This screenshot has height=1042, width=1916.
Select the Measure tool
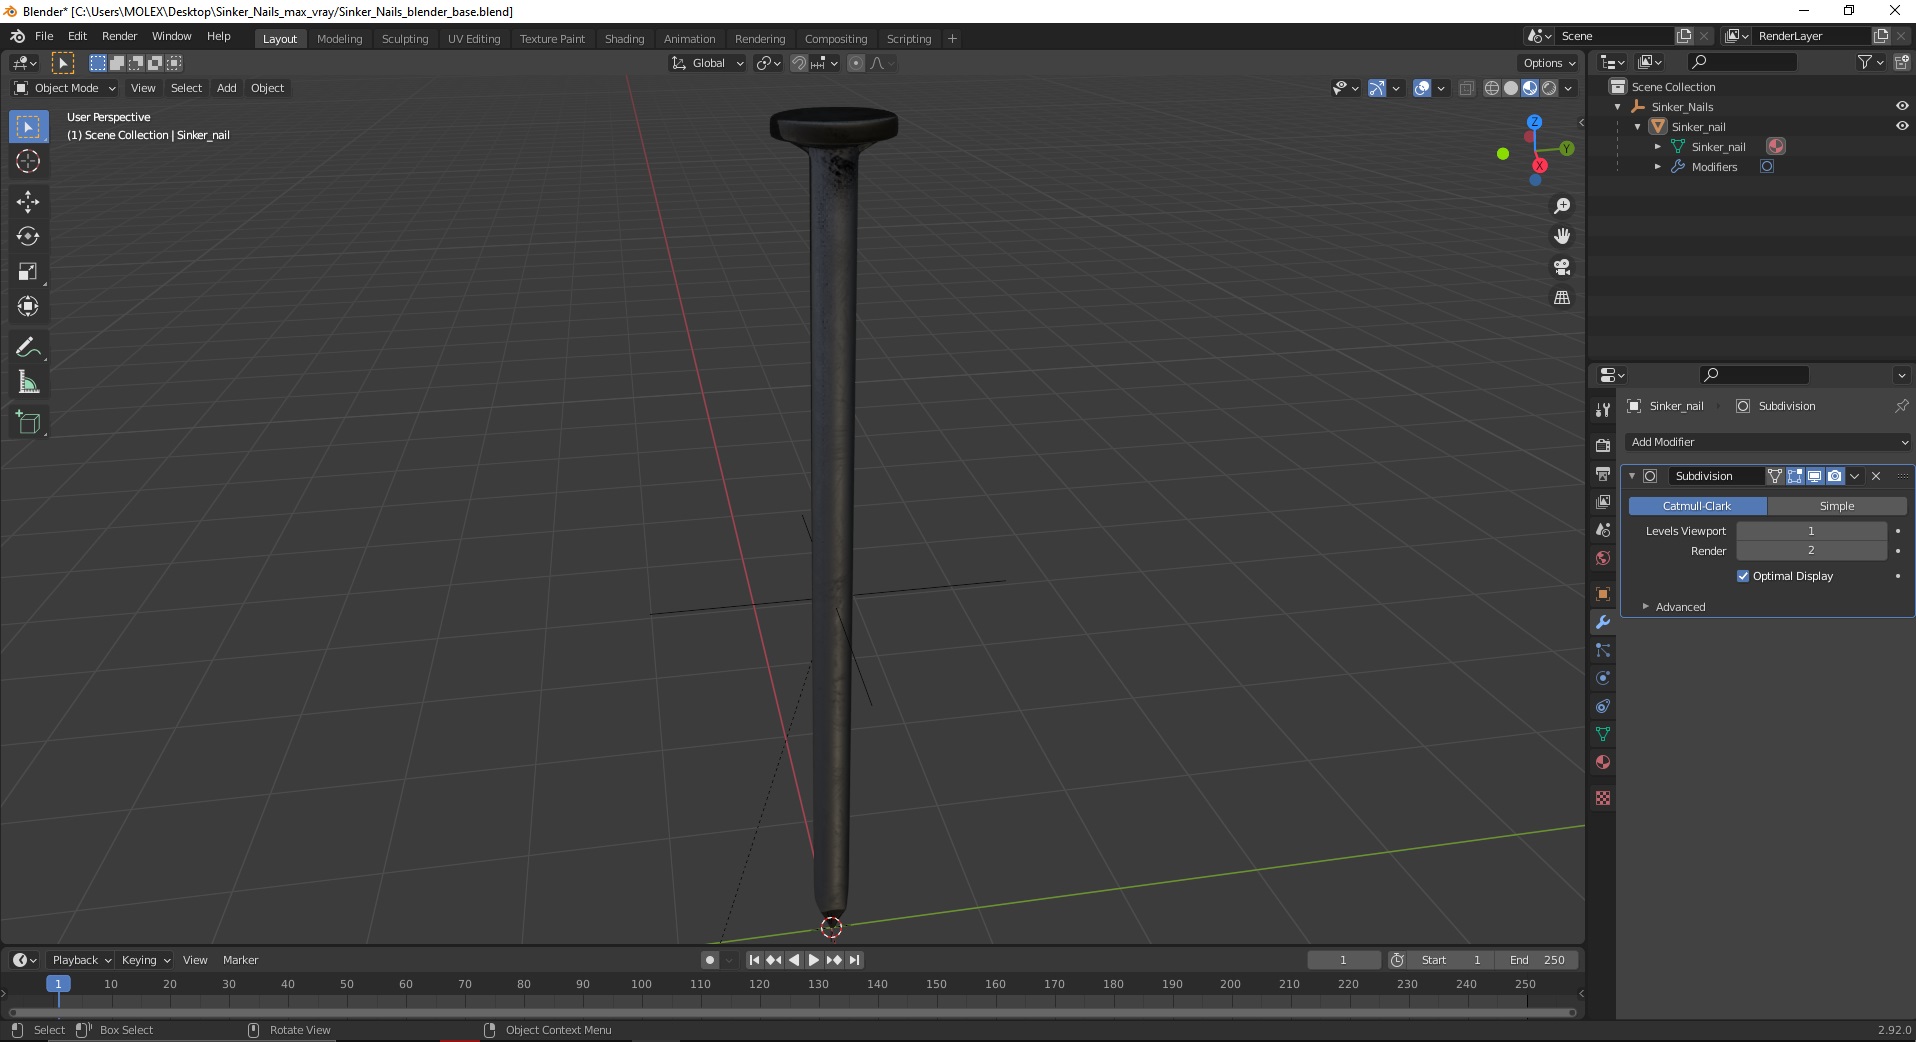click(28, 383)
